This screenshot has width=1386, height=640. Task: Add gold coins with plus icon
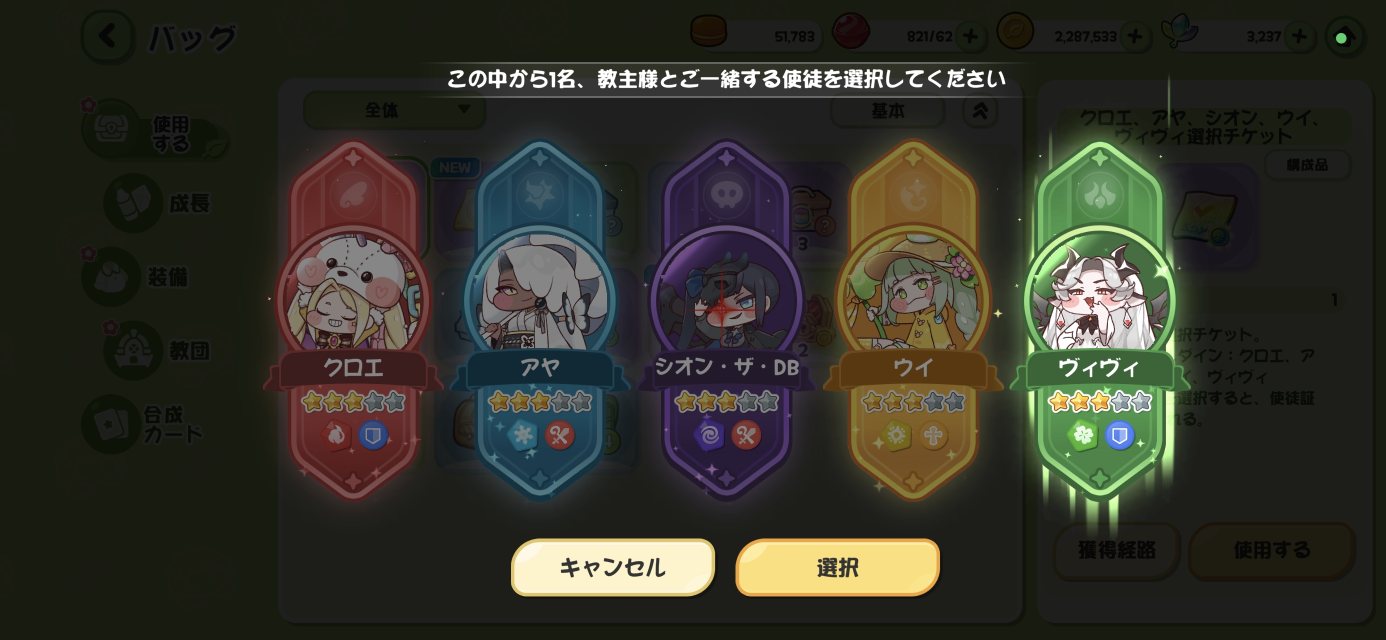tap(1134, 37)
